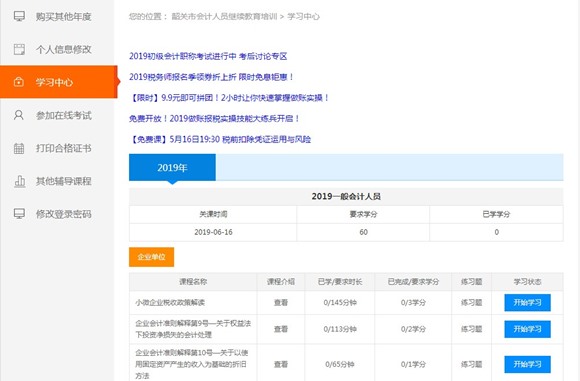This screenshot has width=580, height=381.
Task: Click the 0/65分钟 duration cell
Action: coord(340,364)
